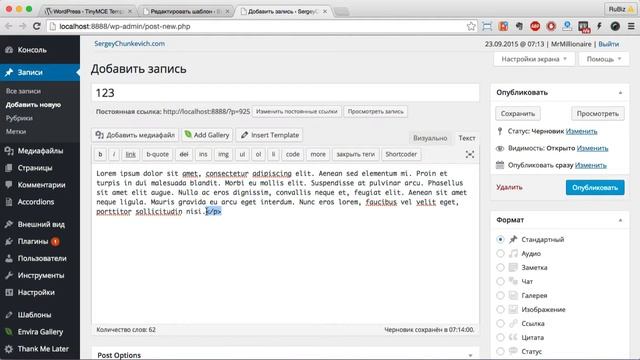Open Рубрики submenu item

[19, 118]
